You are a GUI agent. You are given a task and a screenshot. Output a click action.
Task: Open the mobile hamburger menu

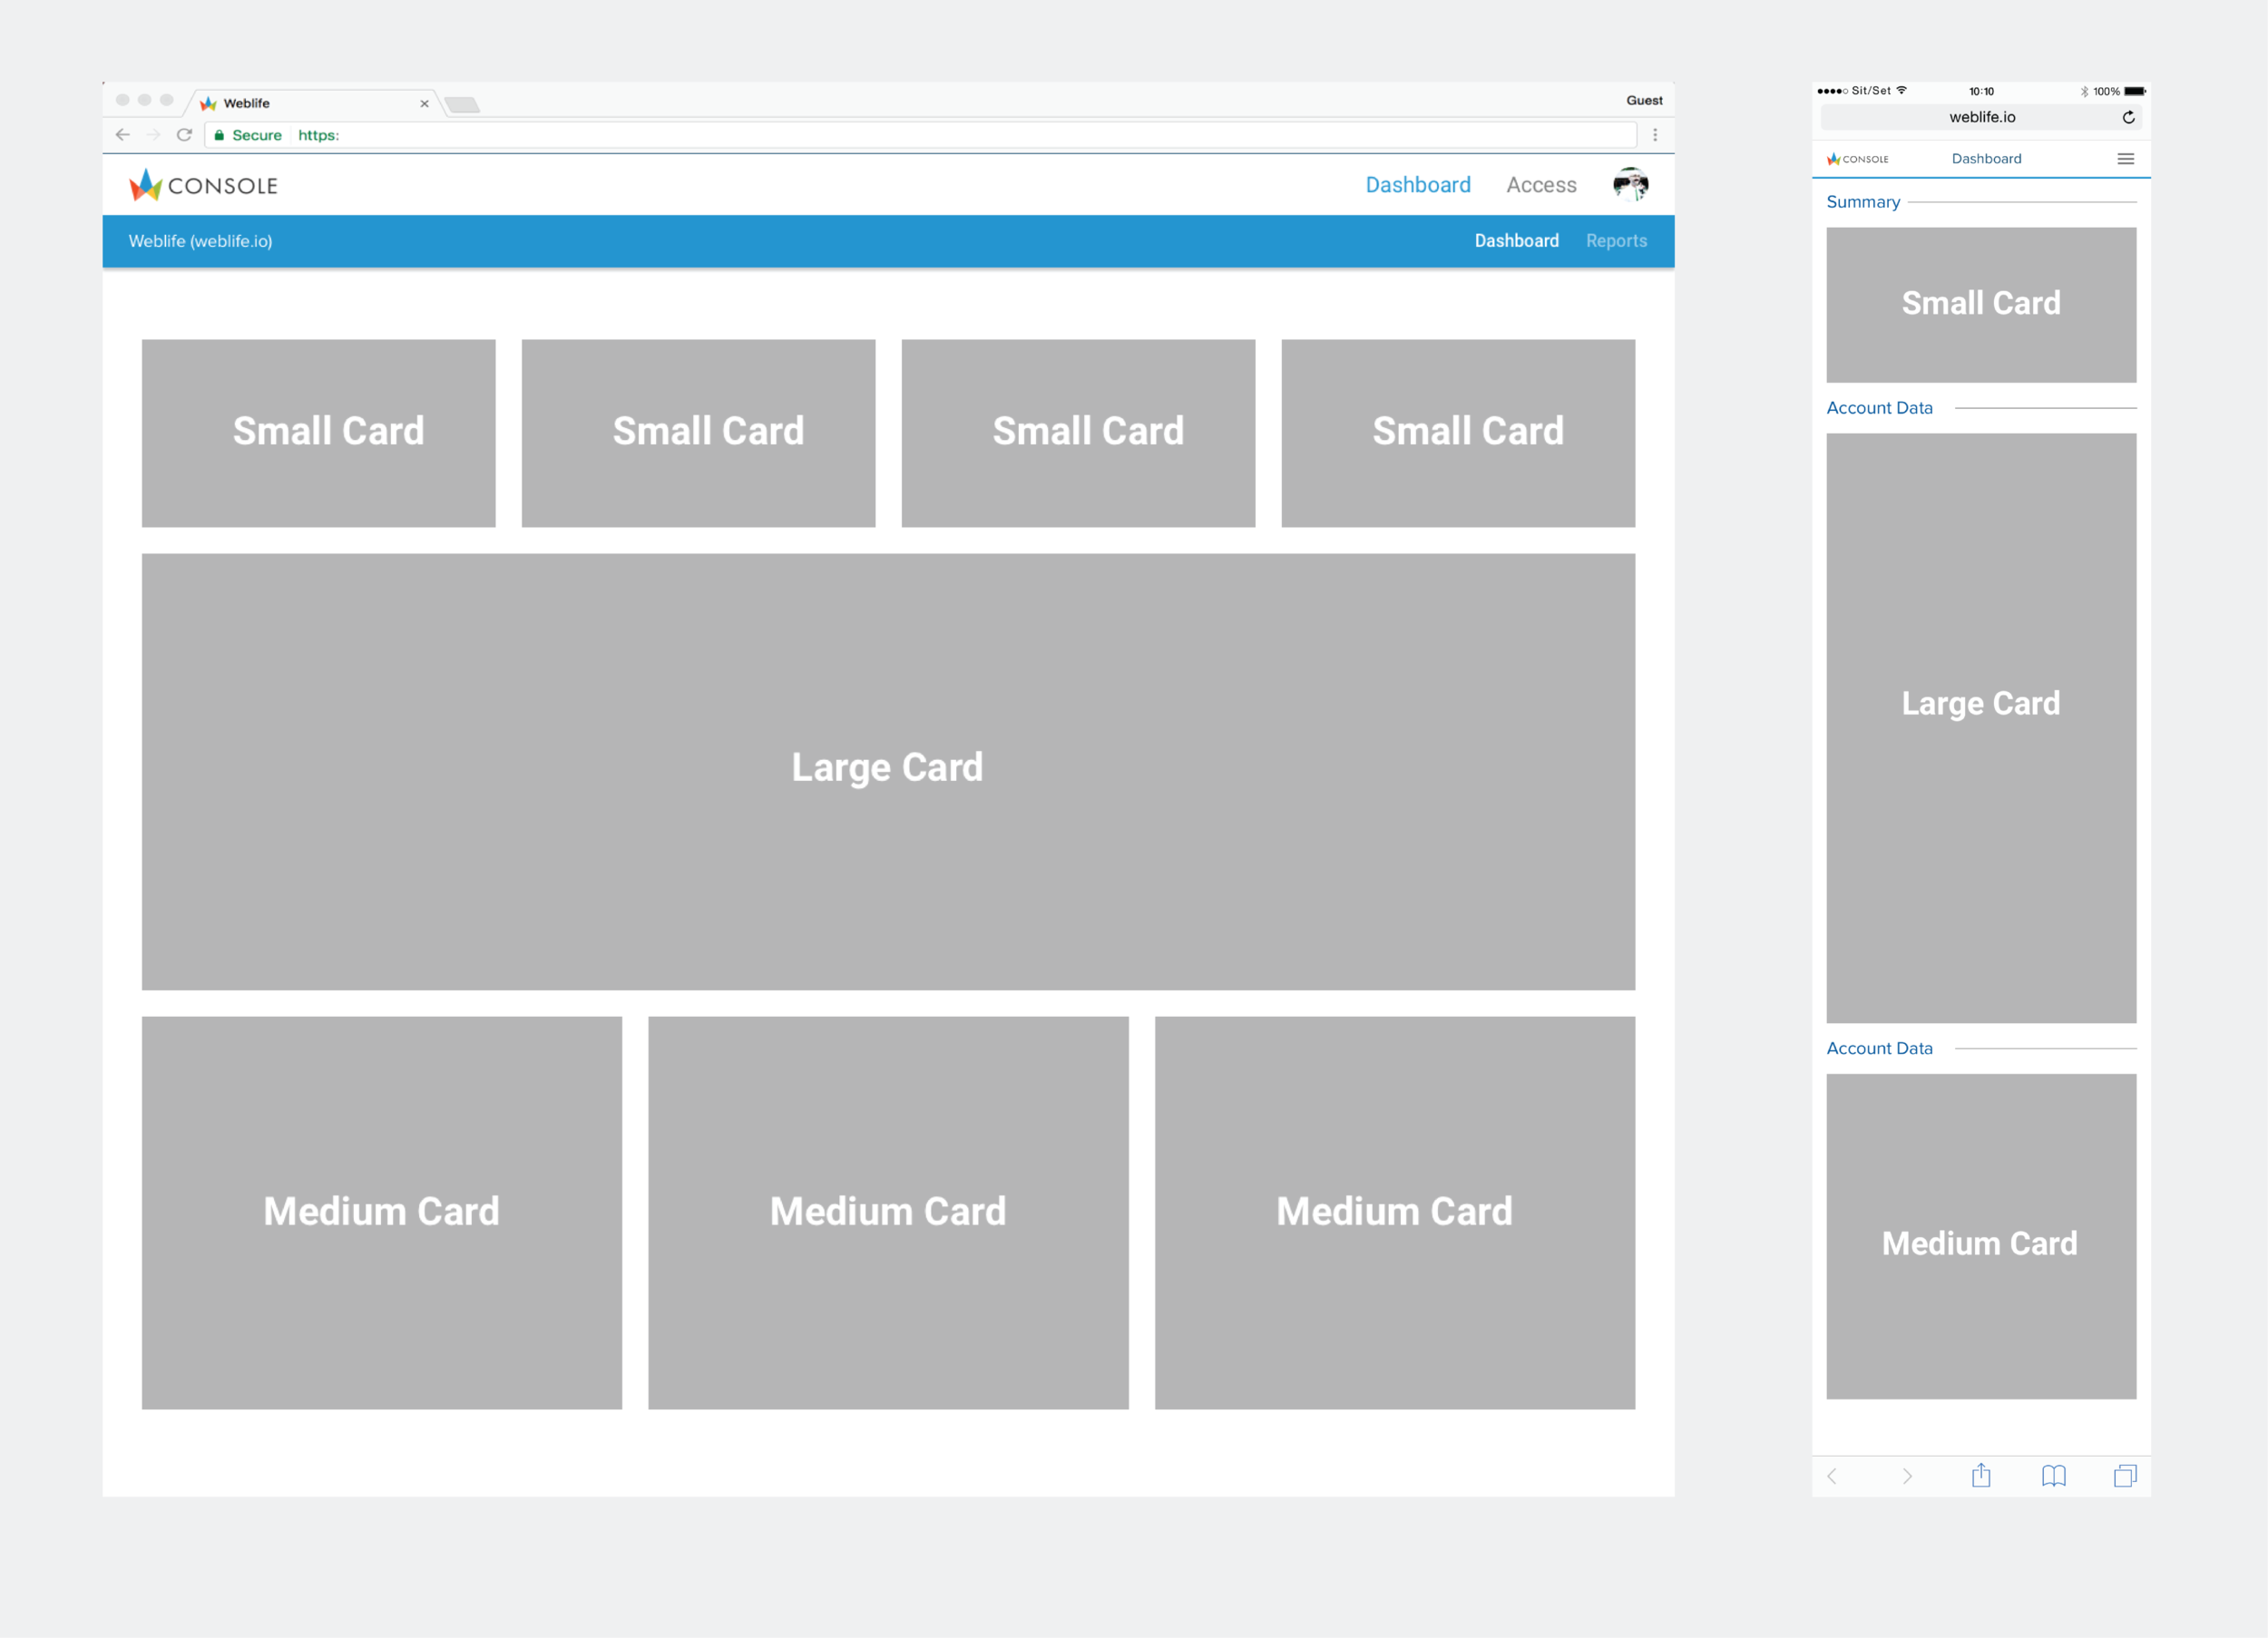[2125, 159]
